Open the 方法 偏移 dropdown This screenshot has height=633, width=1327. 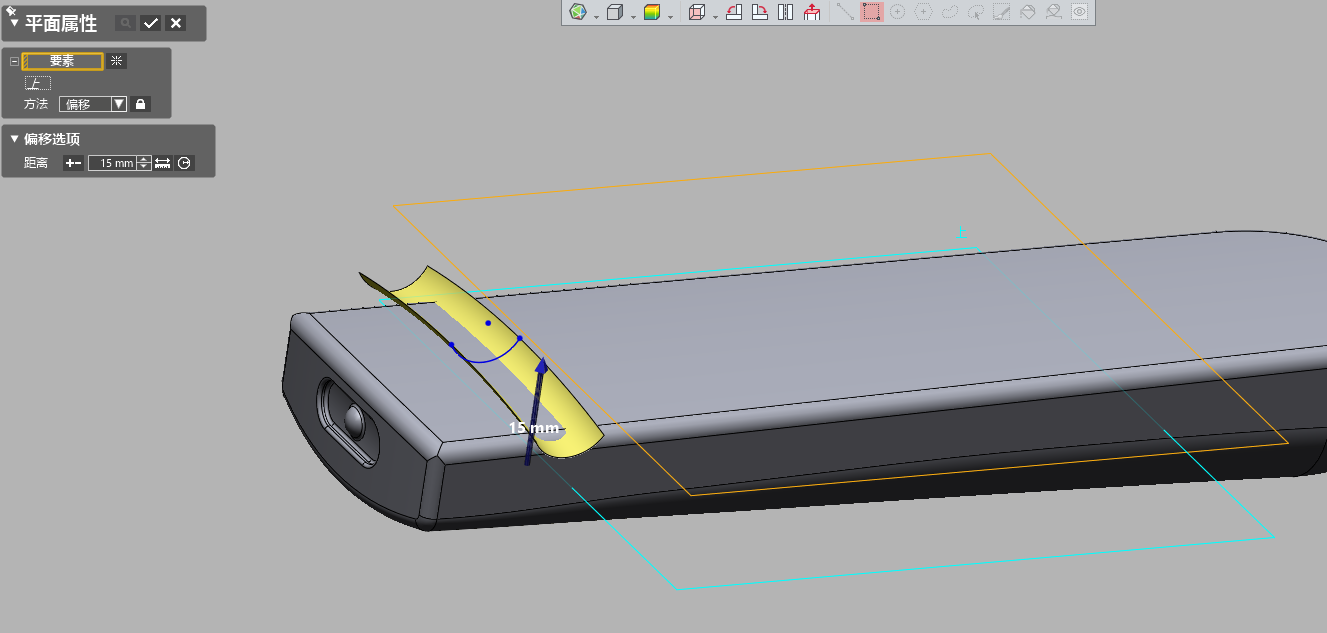pos(119,104)
